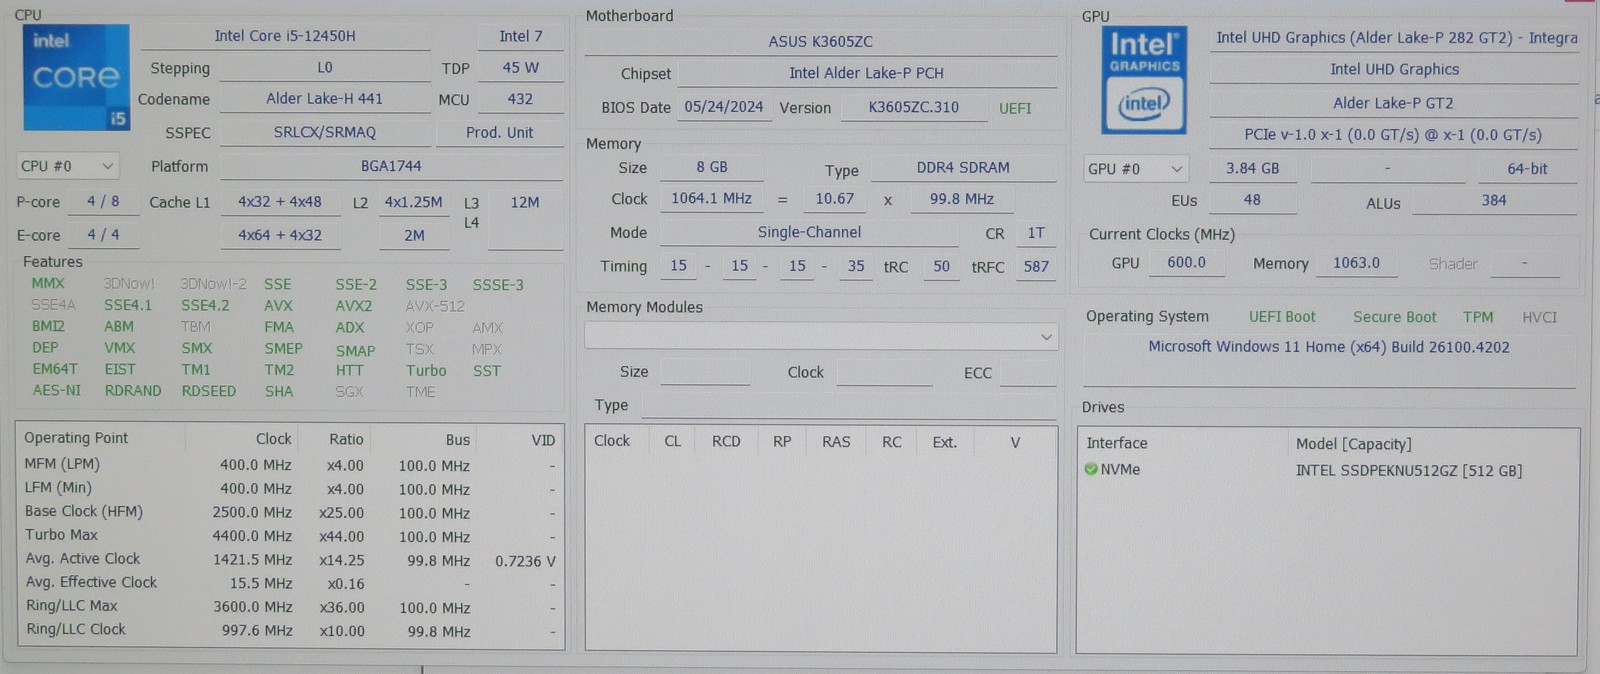This screenshot has height=674, width=1600.
Task: Open the GPU #0 selector dropdown
Action: 1136,168
